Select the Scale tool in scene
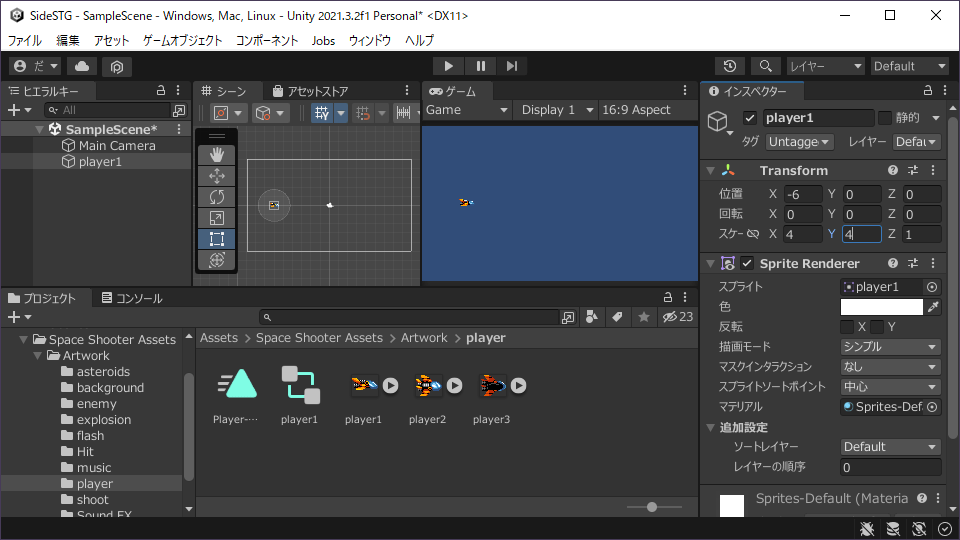The height and width of the screenshot is (540, 960). point(217,218)
